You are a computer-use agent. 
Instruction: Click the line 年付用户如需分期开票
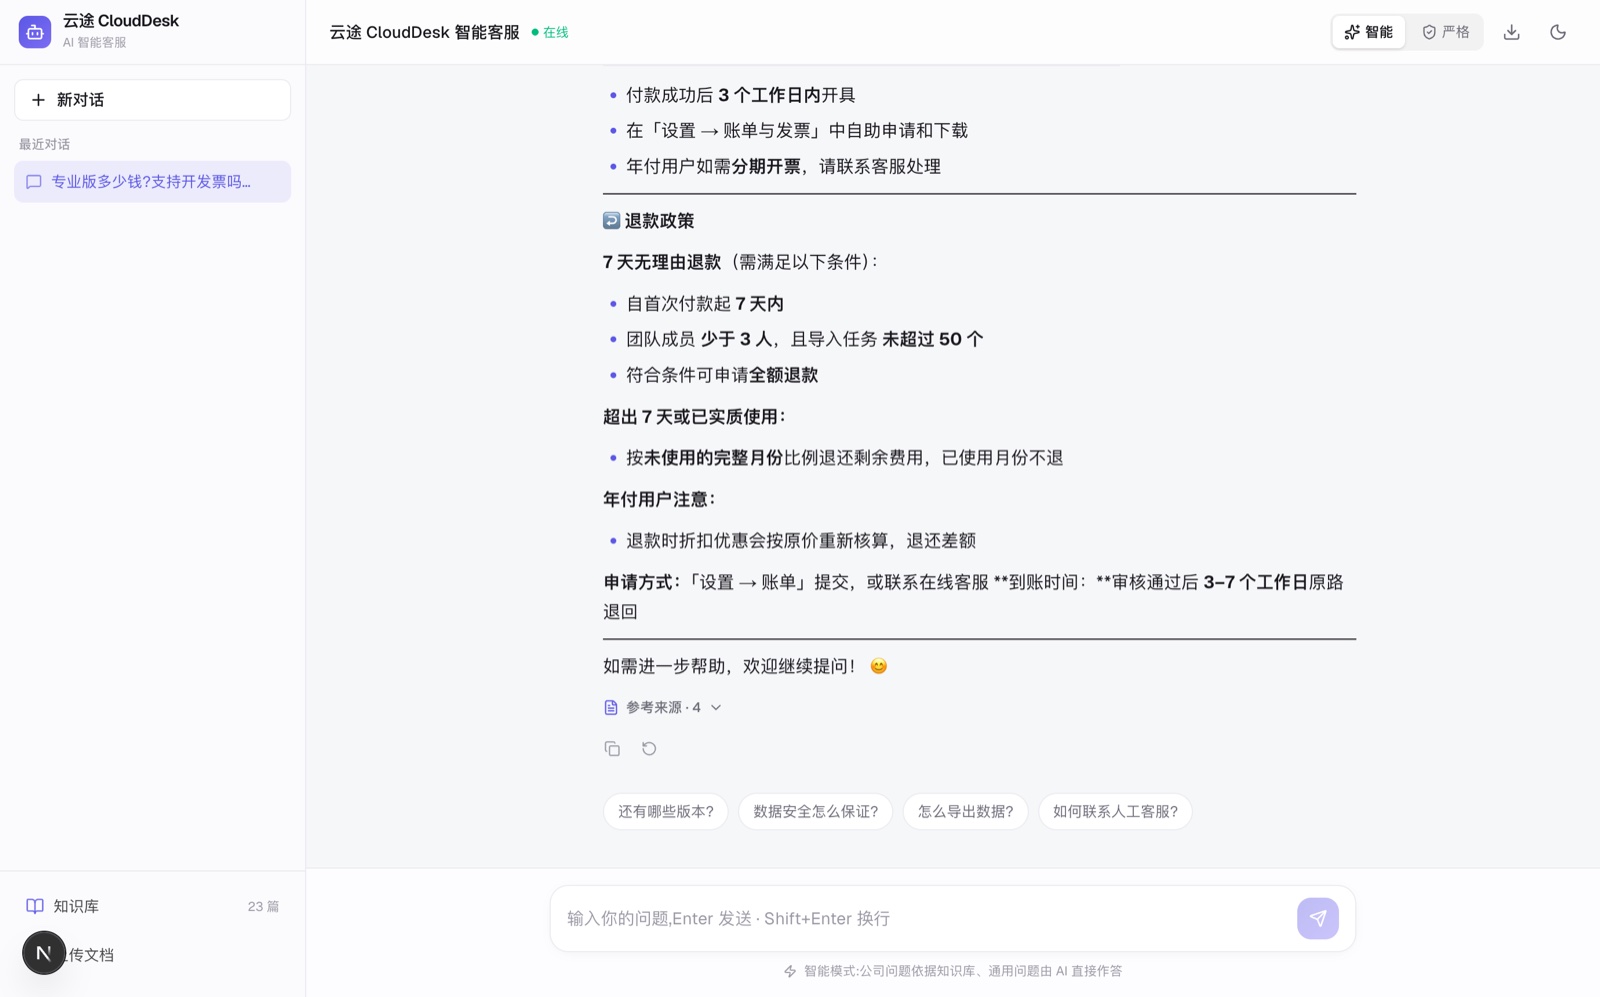[783, 166]
